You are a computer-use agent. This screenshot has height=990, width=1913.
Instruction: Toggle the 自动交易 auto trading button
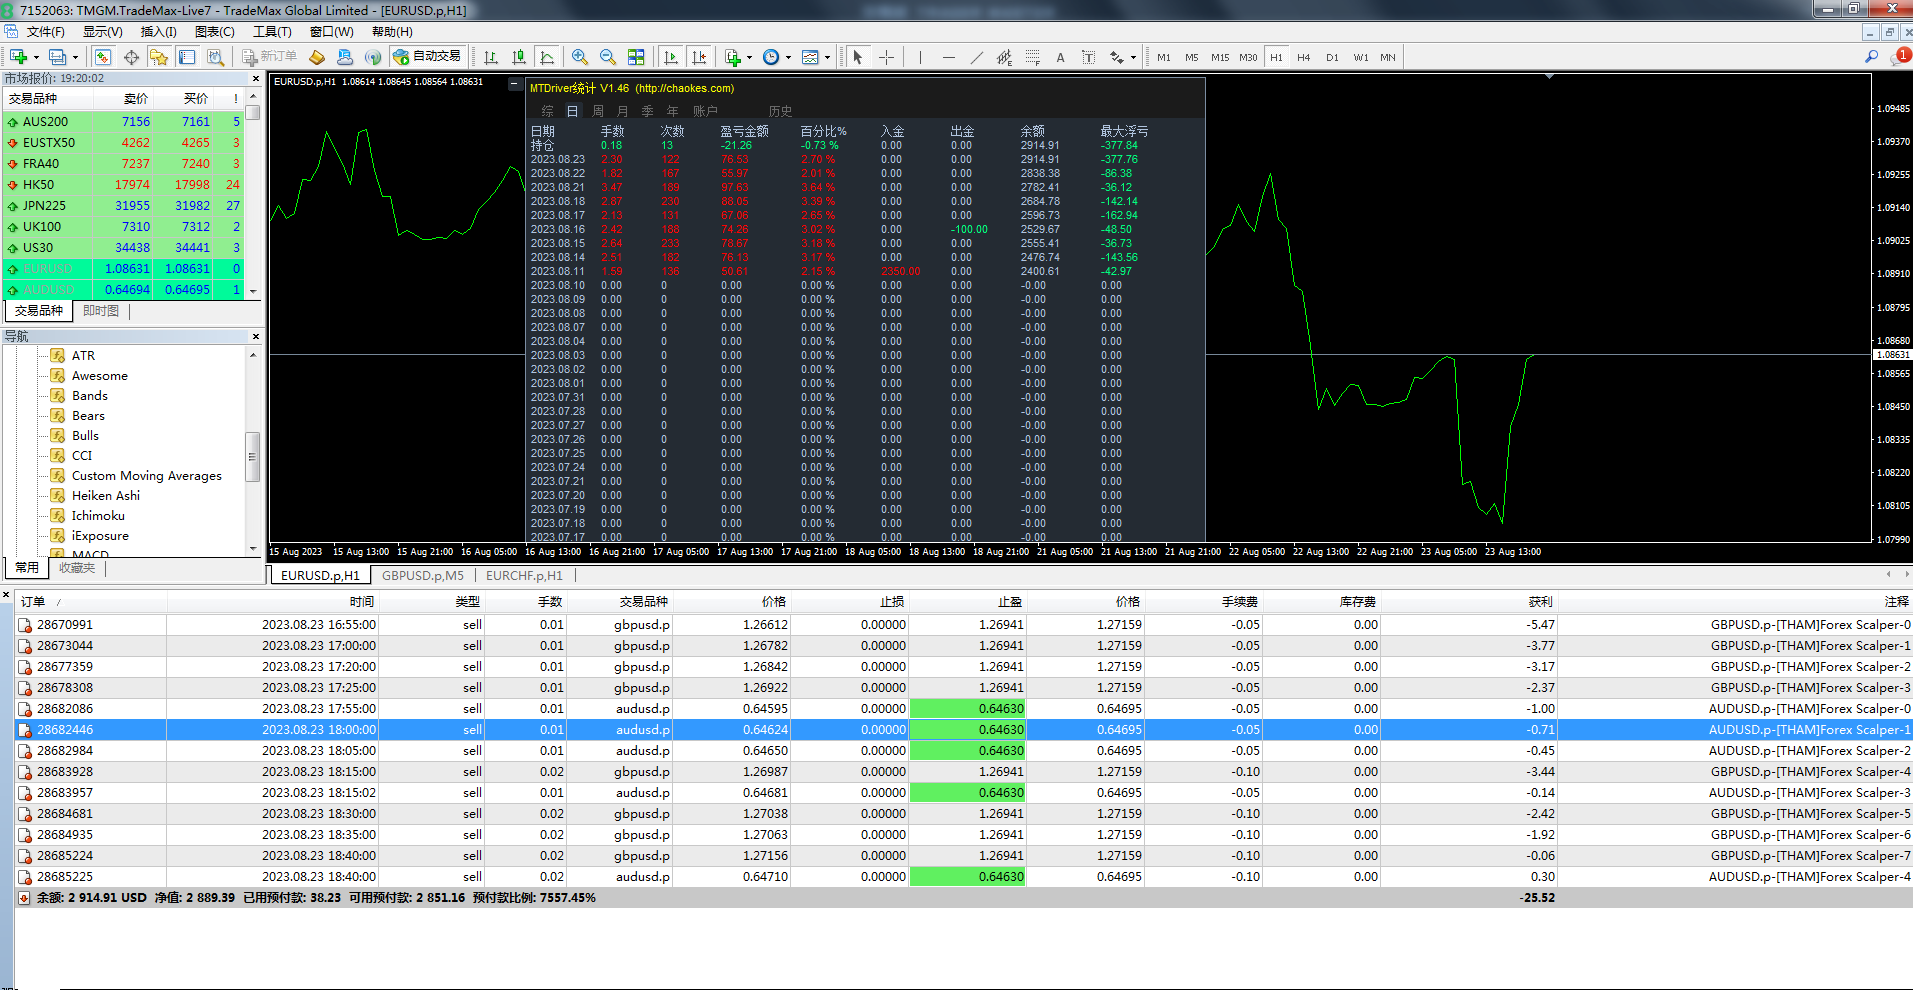coord(428,57)
